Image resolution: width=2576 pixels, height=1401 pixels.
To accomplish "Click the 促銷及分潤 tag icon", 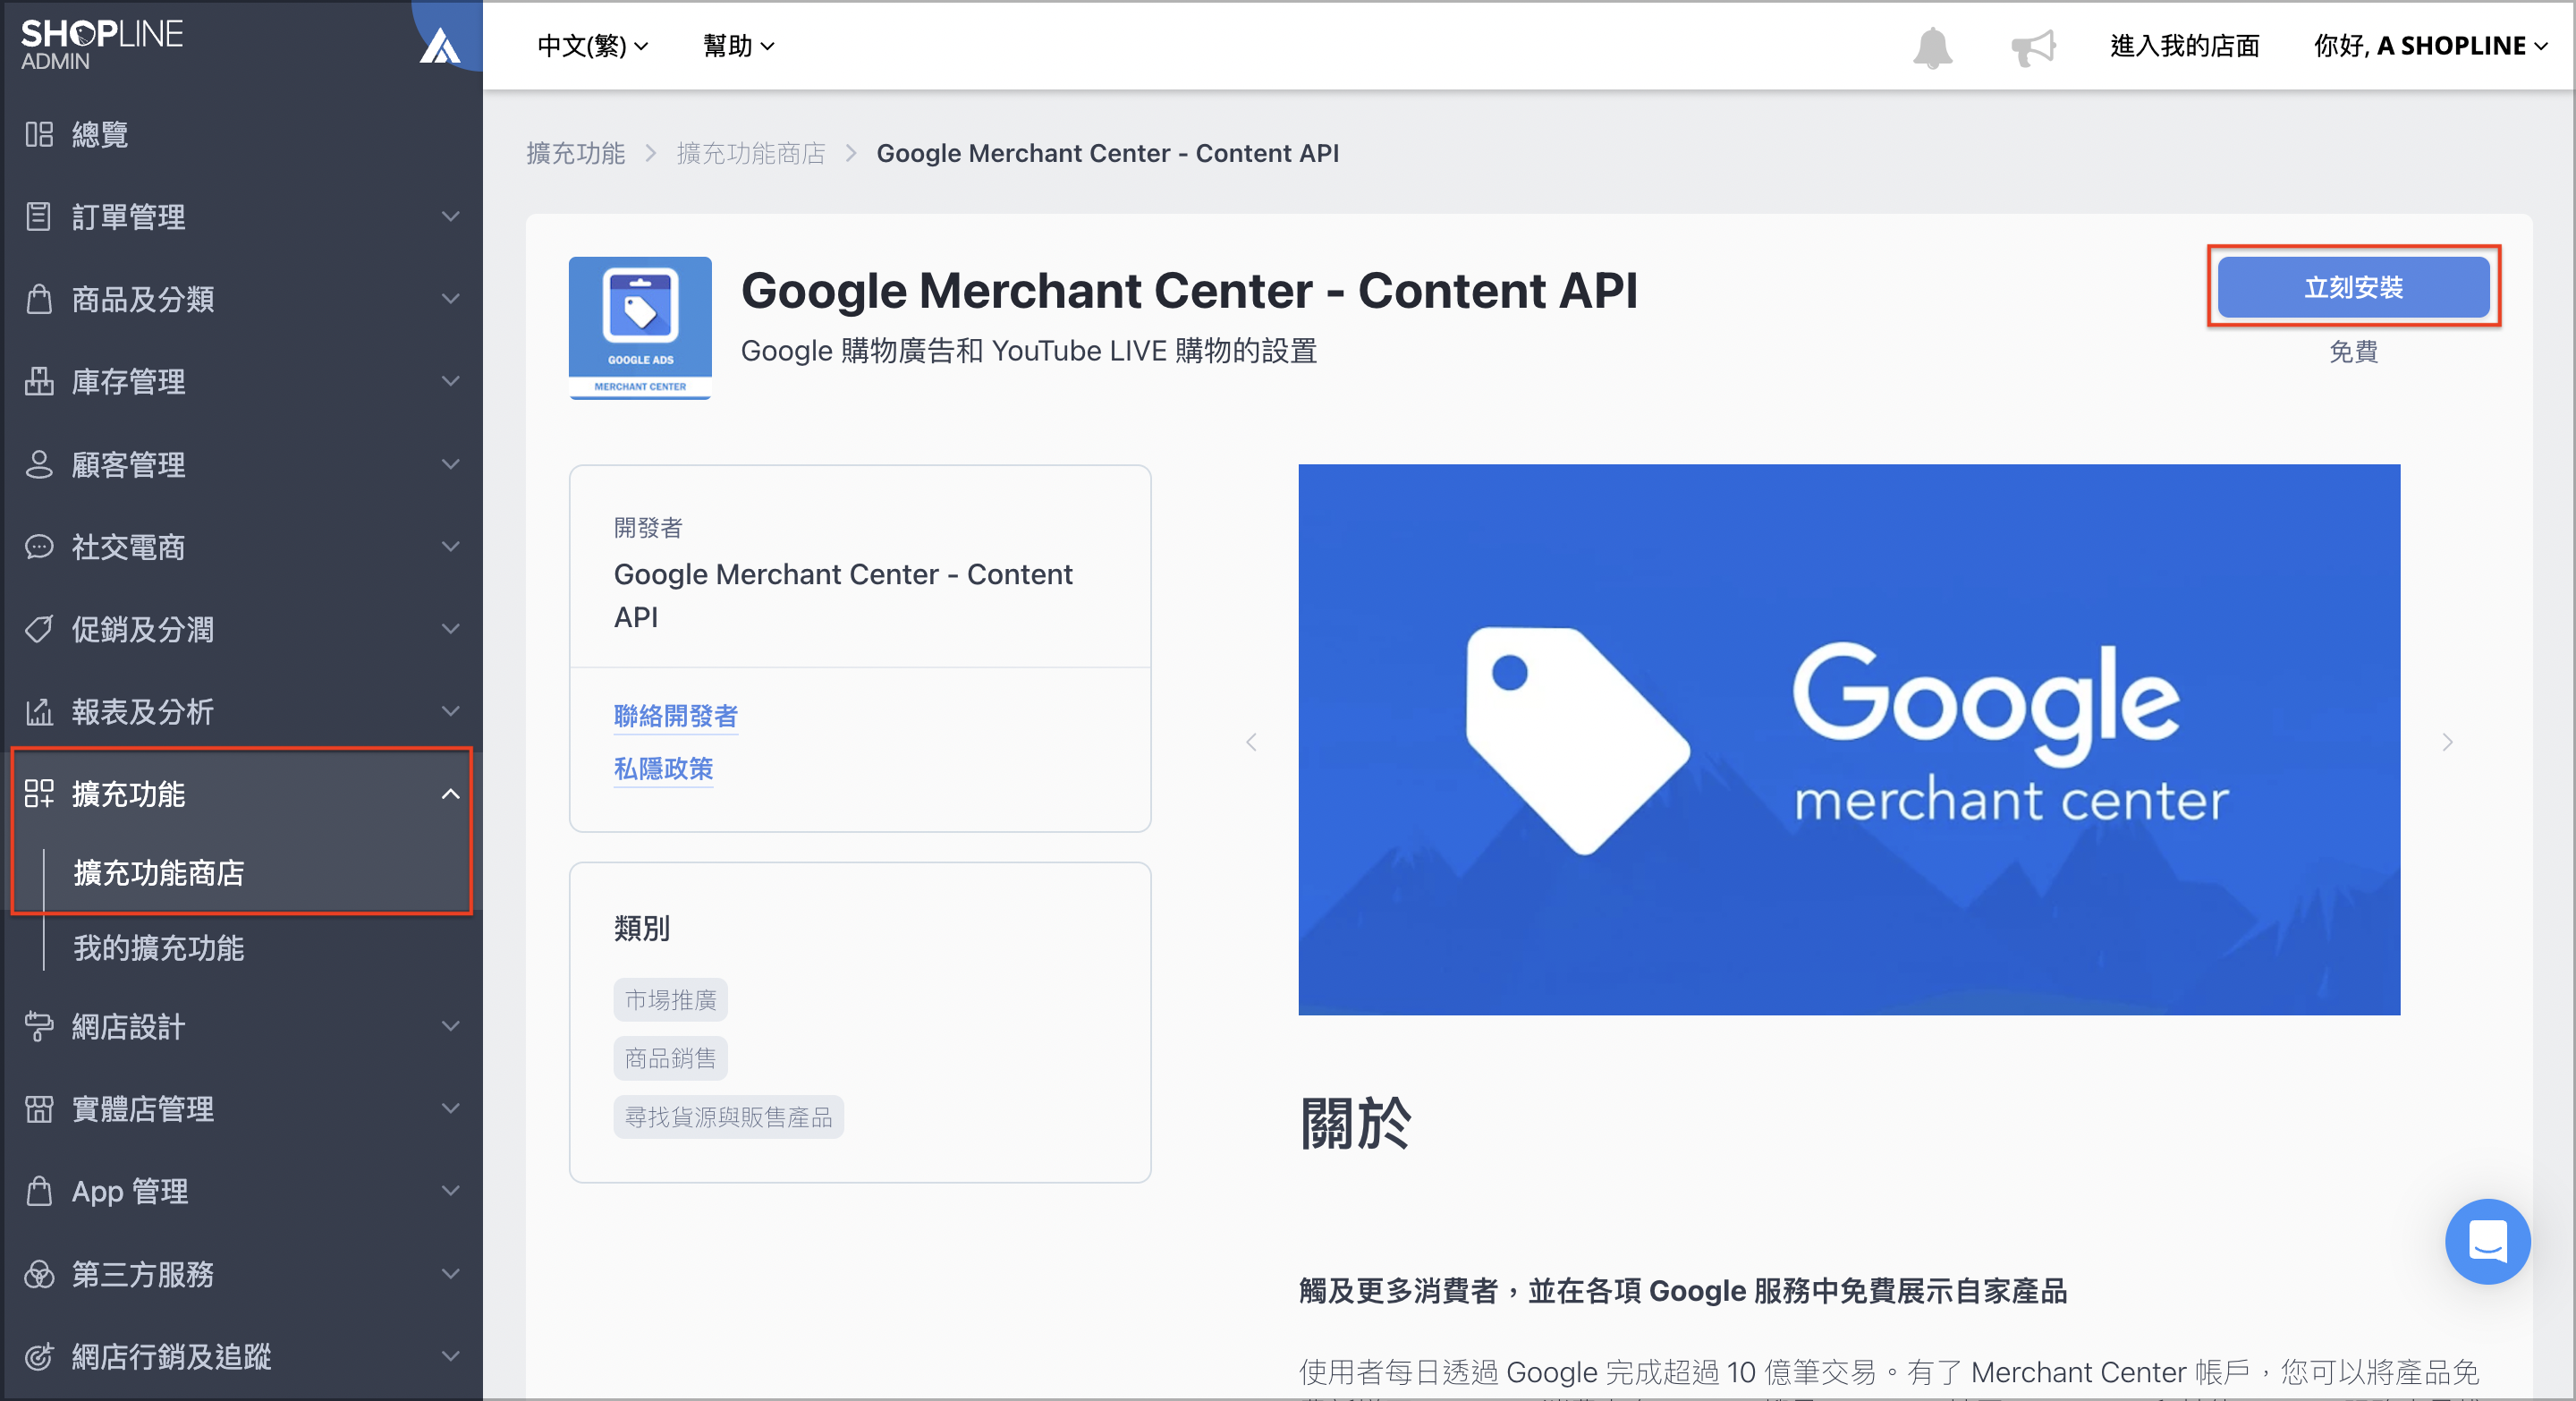I will tap(39, 629).
